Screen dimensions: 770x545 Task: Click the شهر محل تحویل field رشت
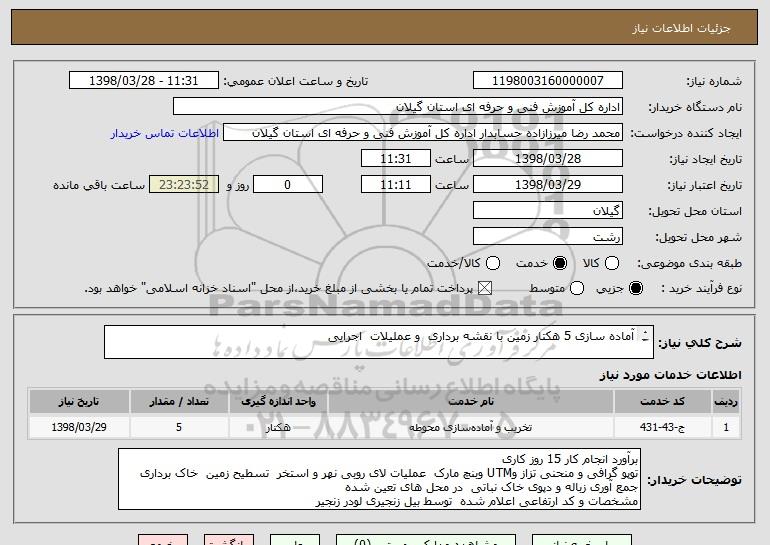[x=548, y=237]
